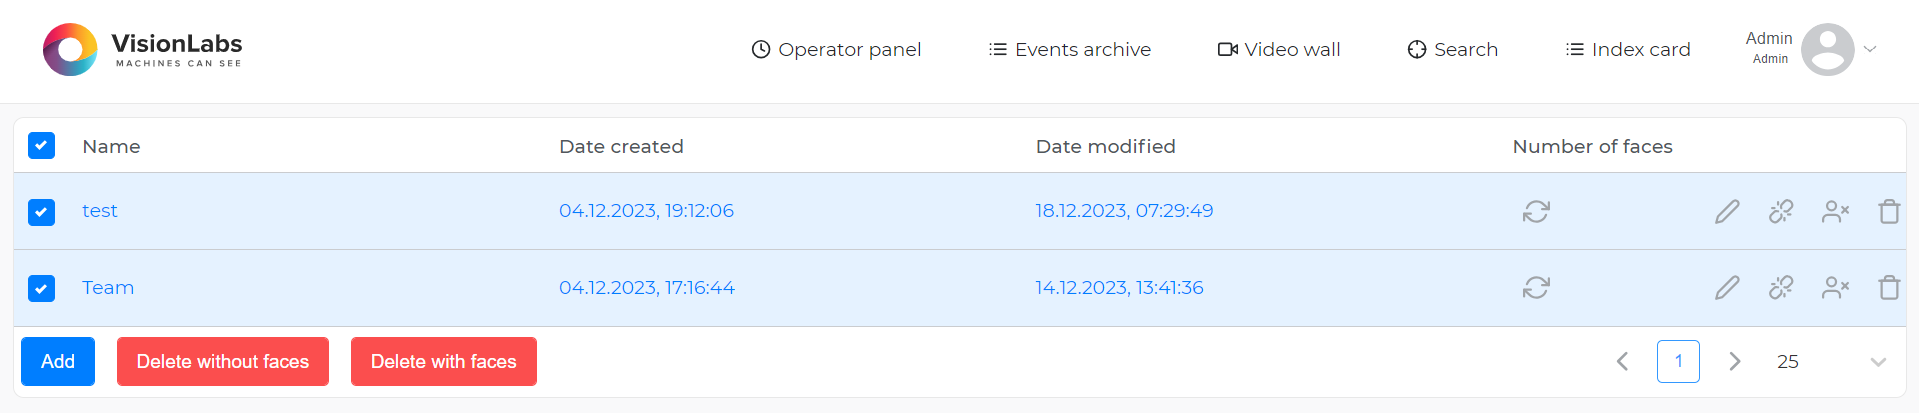The width and height of the screenshot is (1919, 413).
Task: Deselect the Team row checkbox
Action: coord(41,289)
